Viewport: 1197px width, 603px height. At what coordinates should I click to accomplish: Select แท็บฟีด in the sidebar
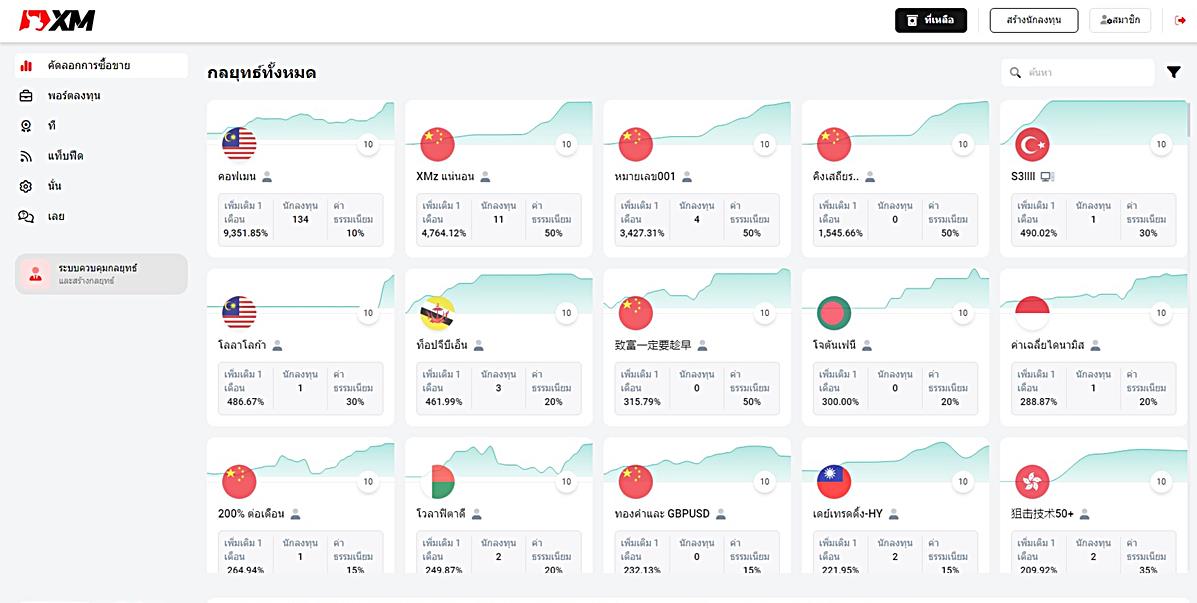click(65, 156)
